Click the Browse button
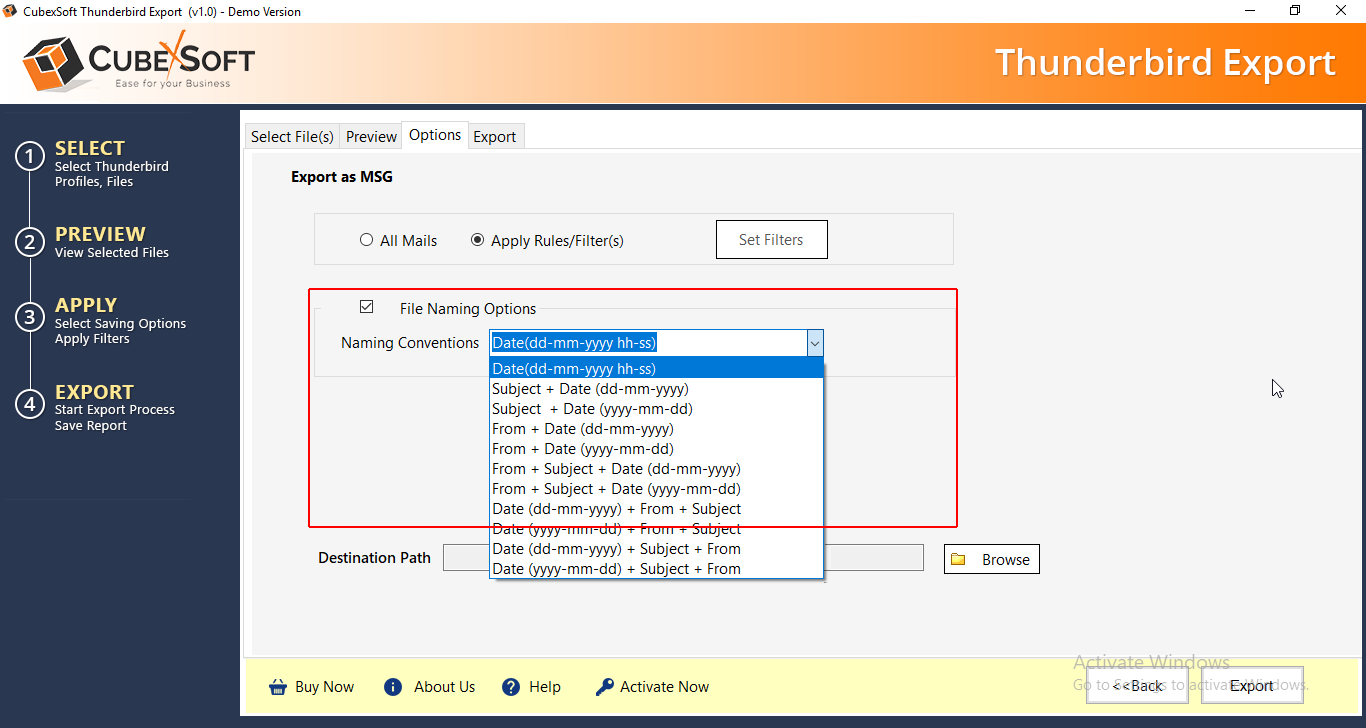This screenshot has height=728, width=1366. click(x=992, y=560)
